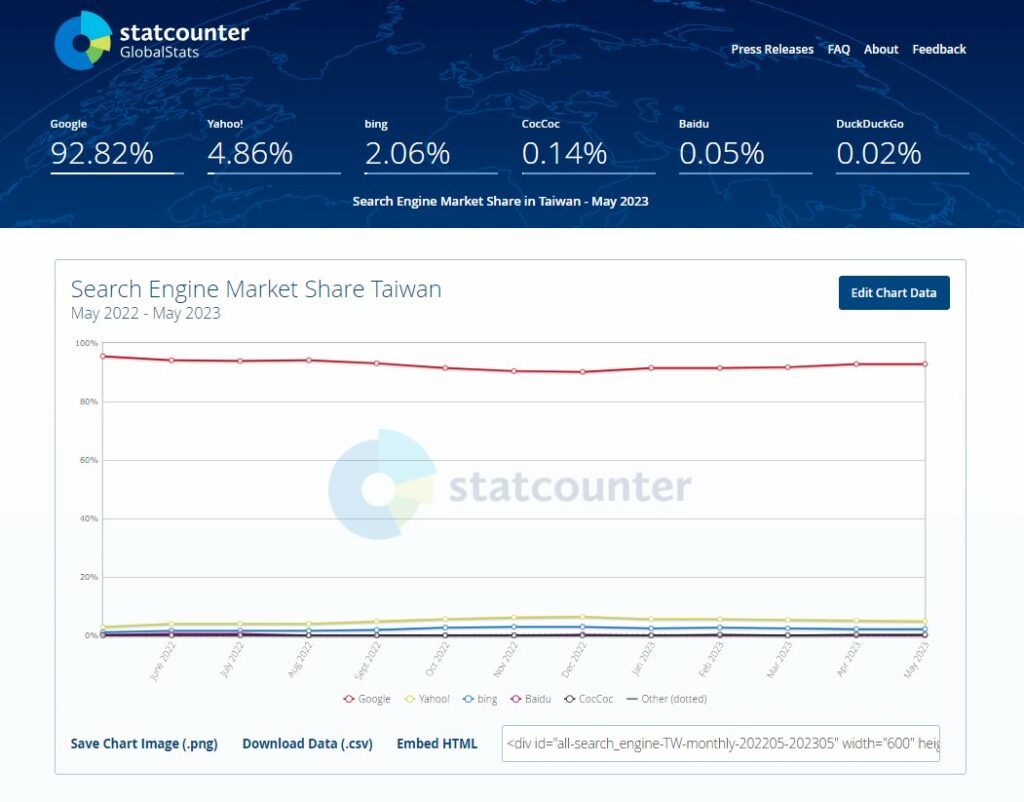Click the Statcounter GlobalStats logo

point(150,40)
